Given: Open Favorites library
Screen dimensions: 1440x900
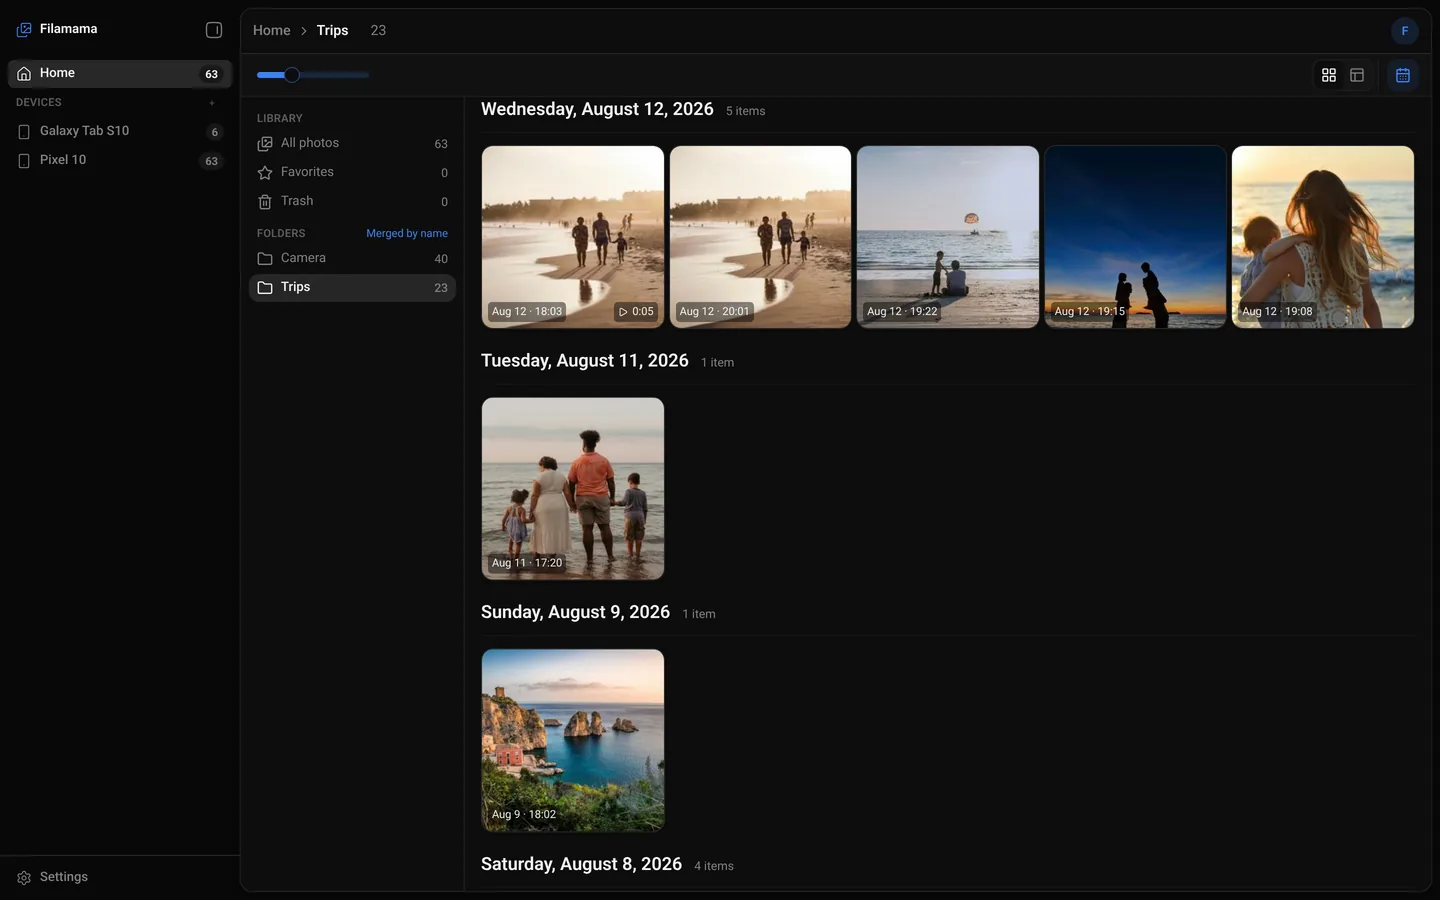Looking at the screenshot, I should pyautogui.click(x=352, y=173).
